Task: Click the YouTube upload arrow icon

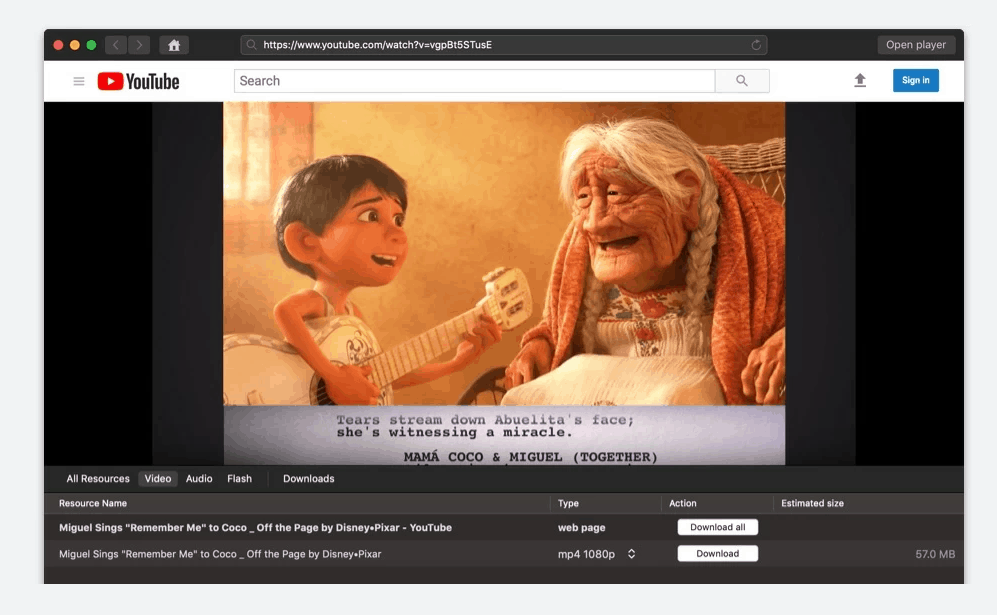Action: coord(860,80)
